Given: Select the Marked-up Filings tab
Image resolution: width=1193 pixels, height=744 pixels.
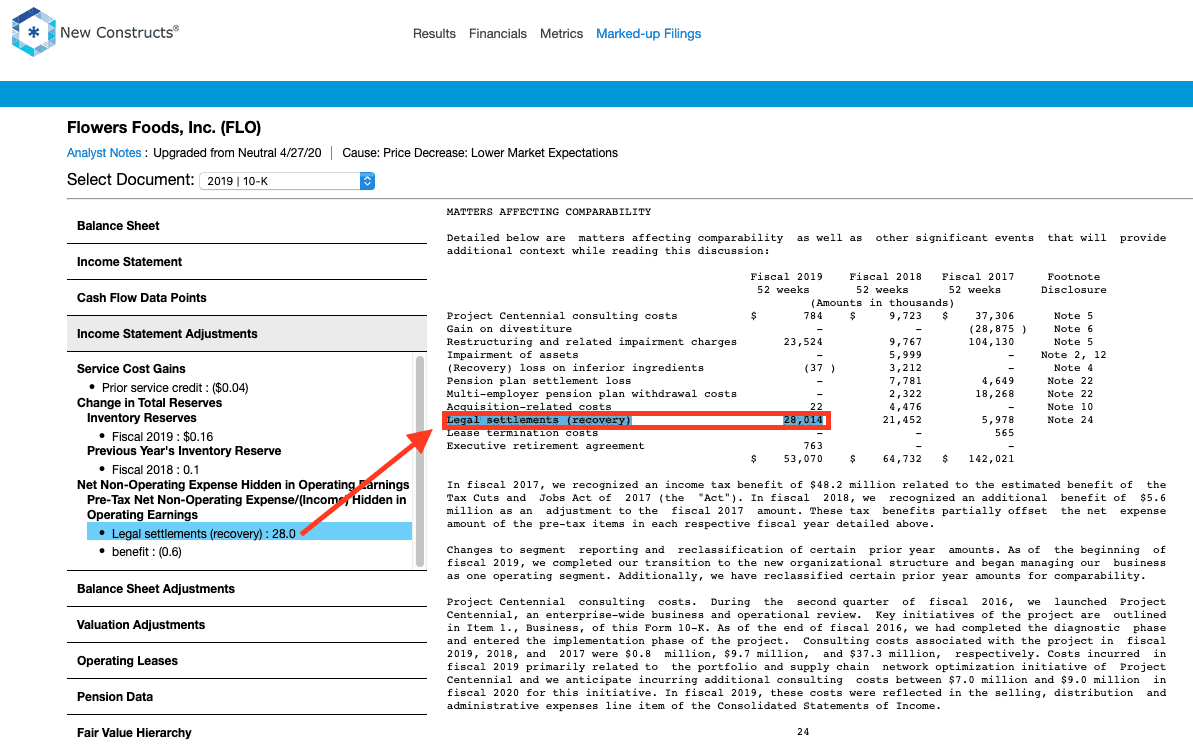Looking at the screenshot, I should coord(648,33).
